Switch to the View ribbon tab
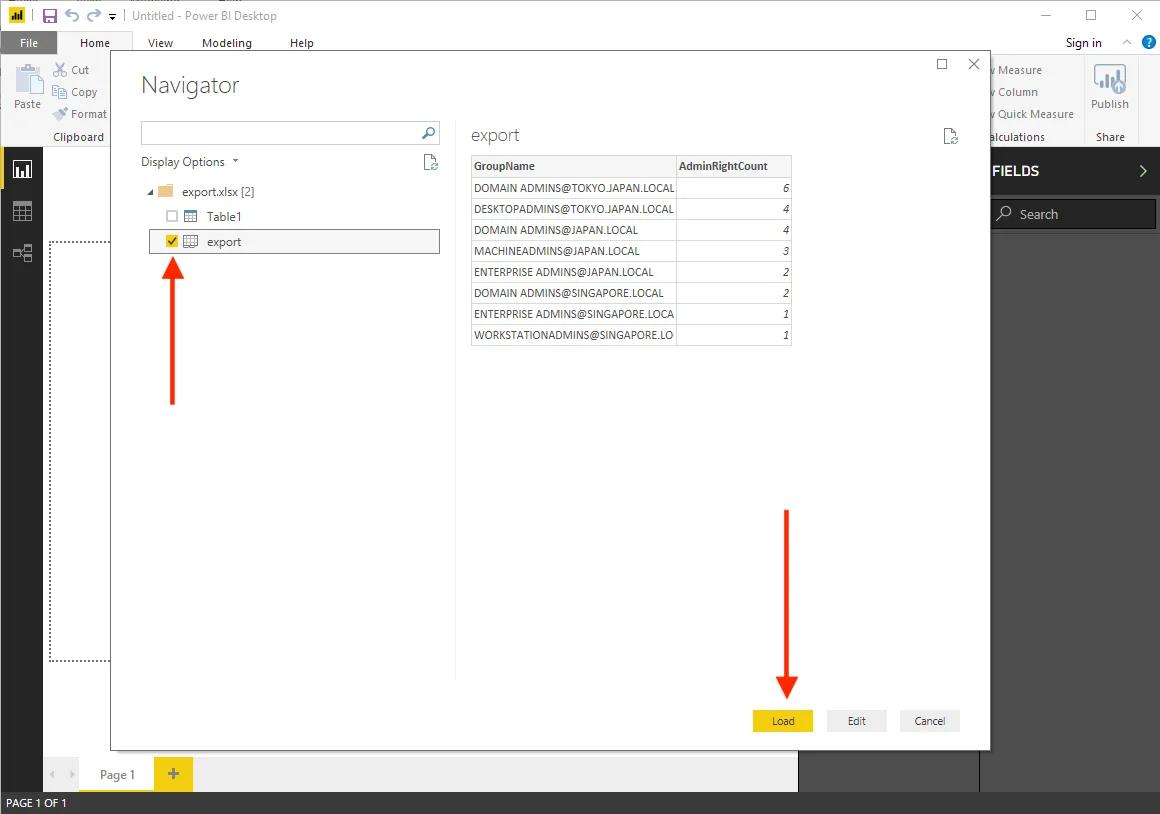The height and width of the screenshot is (814, 1160). tap(160, 43)
